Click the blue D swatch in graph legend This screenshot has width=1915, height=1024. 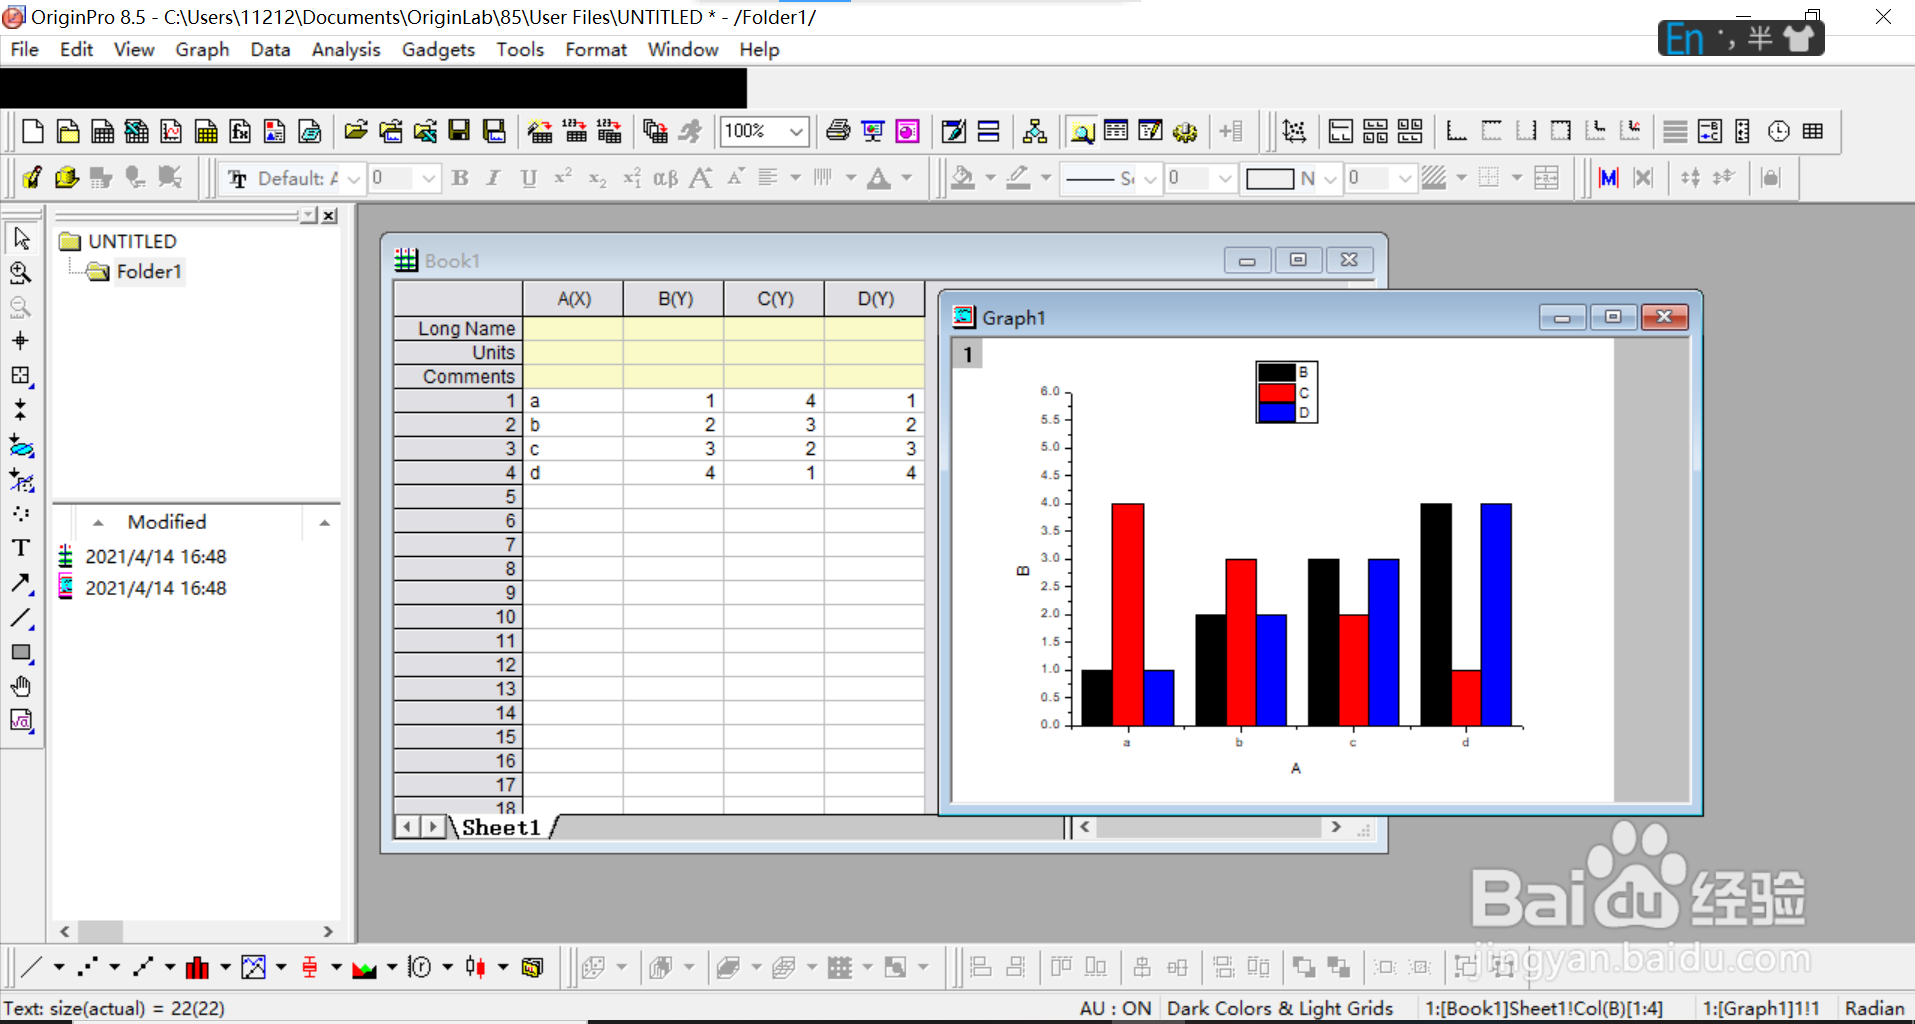(1277, 412)
